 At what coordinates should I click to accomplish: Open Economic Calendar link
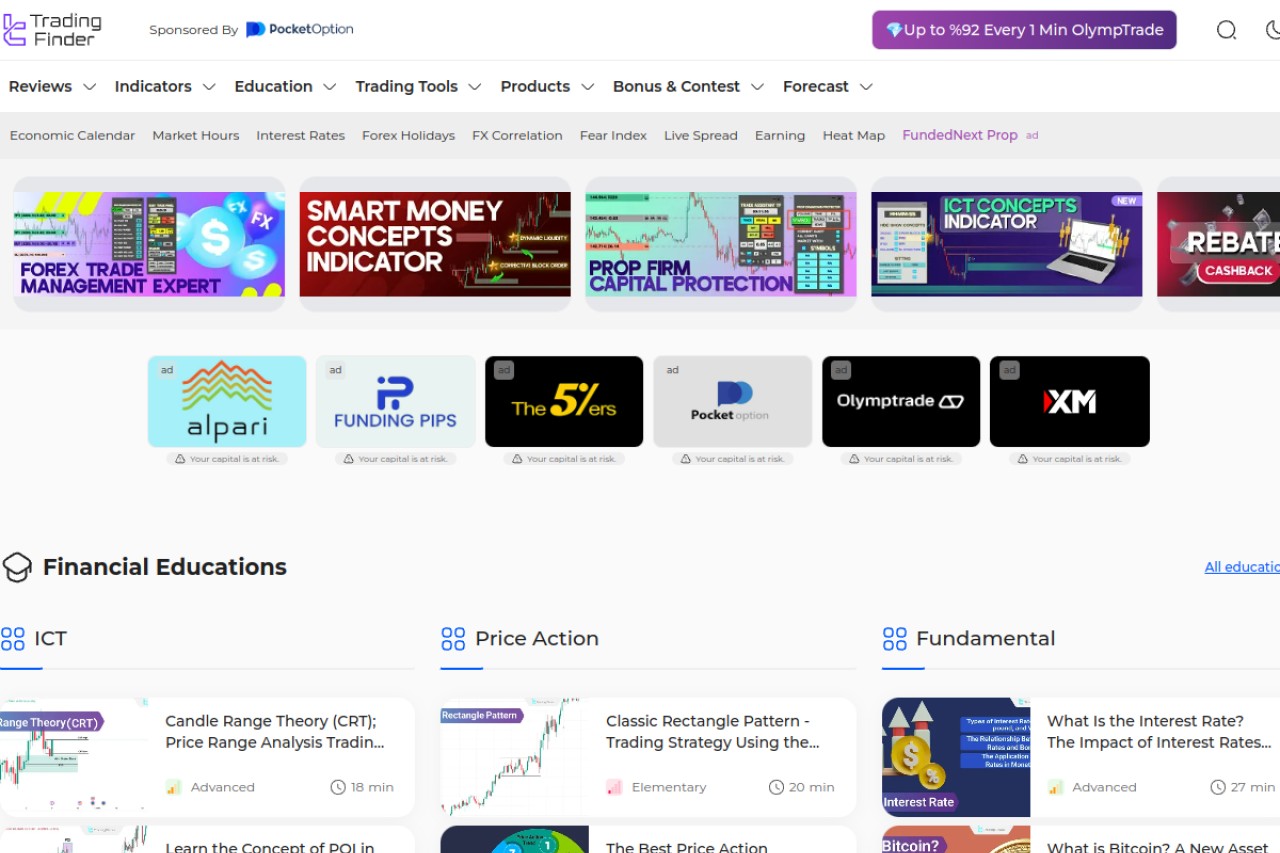point(72,135)
